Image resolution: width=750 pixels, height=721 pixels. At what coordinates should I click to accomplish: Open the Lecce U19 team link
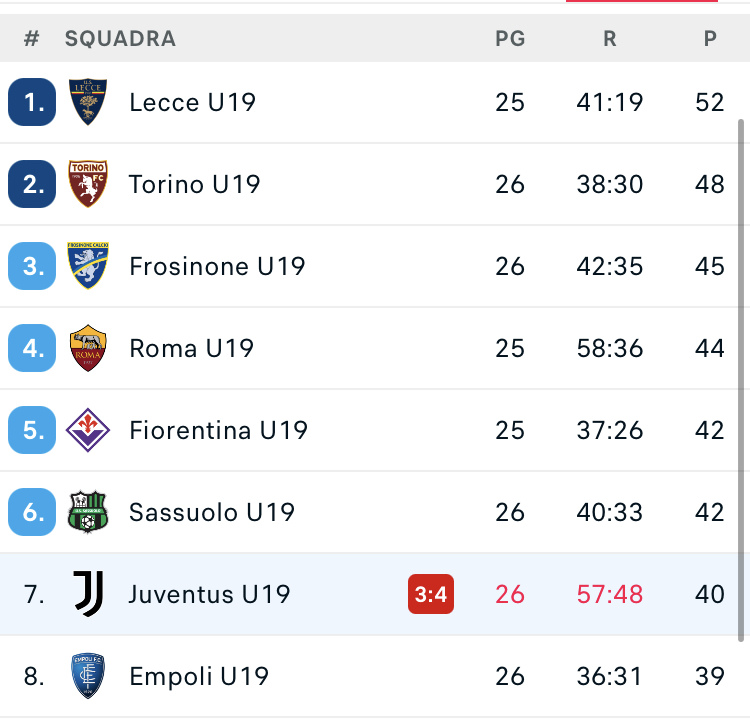(x=193, y=102)
